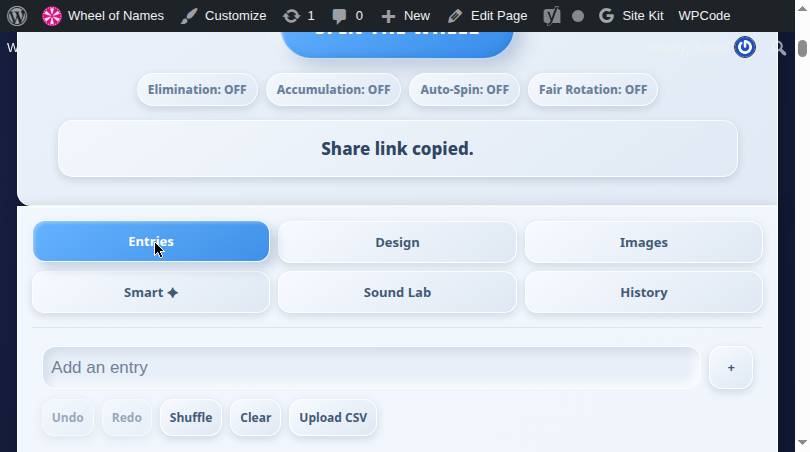Switch to the Design tab

[397, 242]
